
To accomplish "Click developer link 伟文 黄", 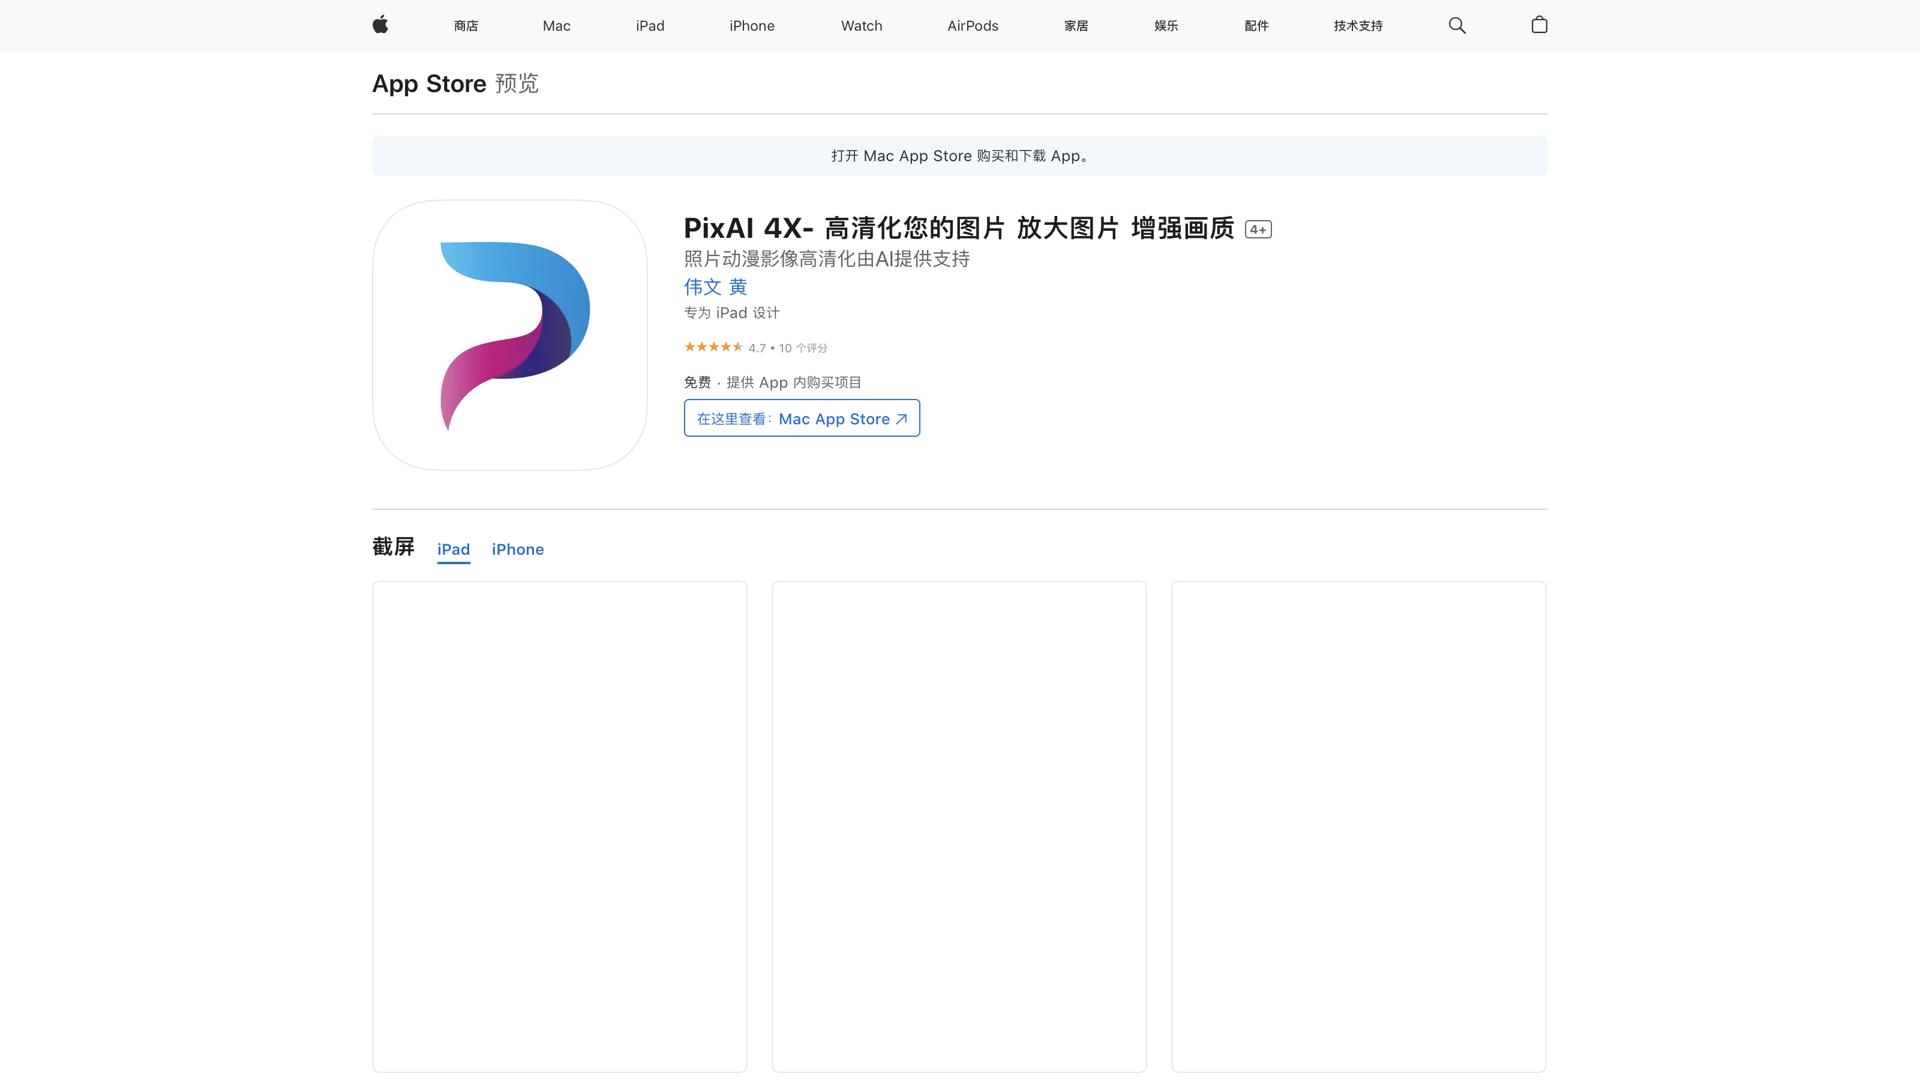I will tap(714, 287).
